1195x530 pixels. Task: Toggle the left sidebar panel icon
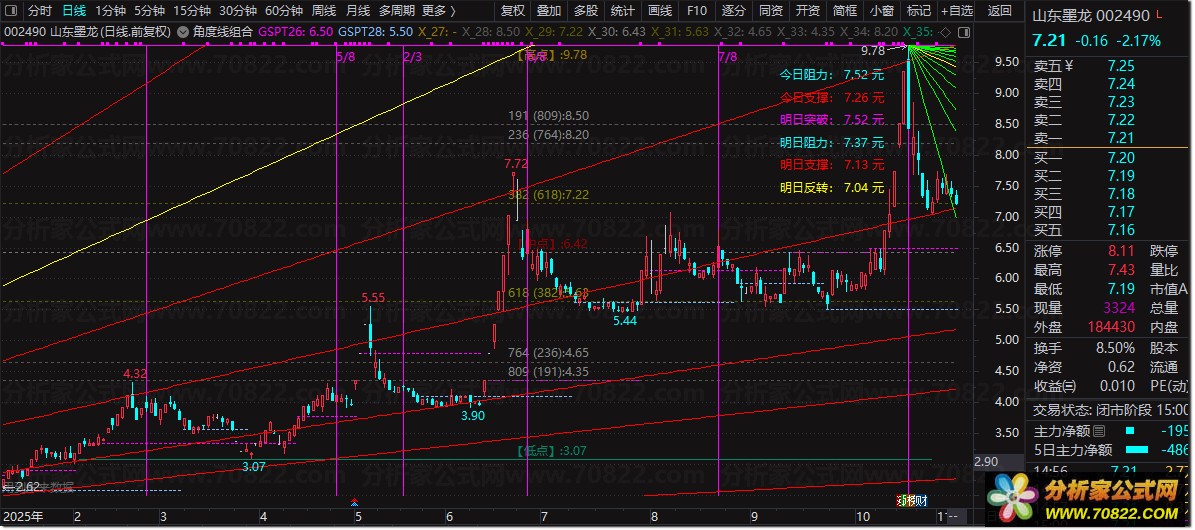click(11, 11)
